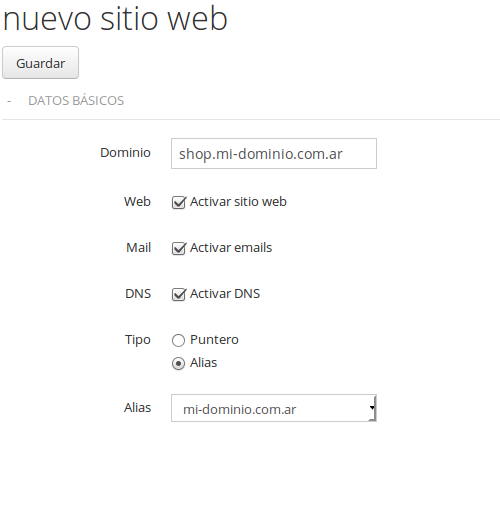The image size is (500, 529).
Task: Click the 'nuevo sitio web' page heading
Action: [115, 19]
